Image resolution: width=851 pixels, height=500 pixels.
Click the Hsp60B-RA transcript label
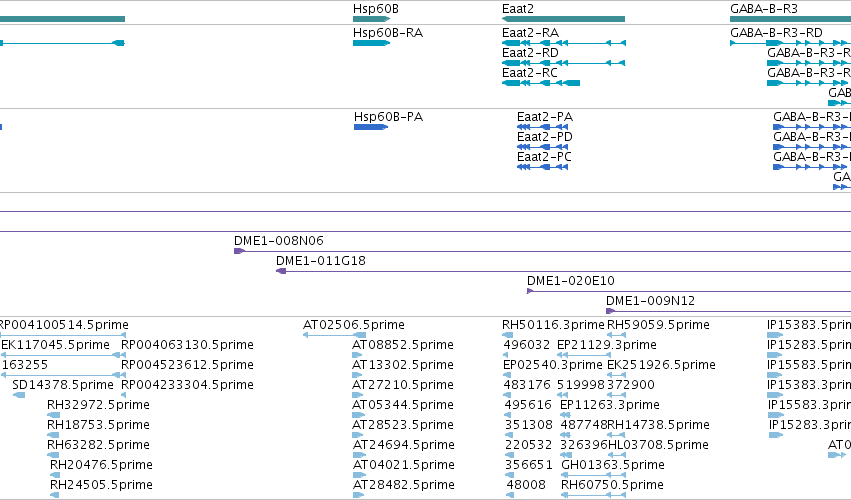(388, 33)
